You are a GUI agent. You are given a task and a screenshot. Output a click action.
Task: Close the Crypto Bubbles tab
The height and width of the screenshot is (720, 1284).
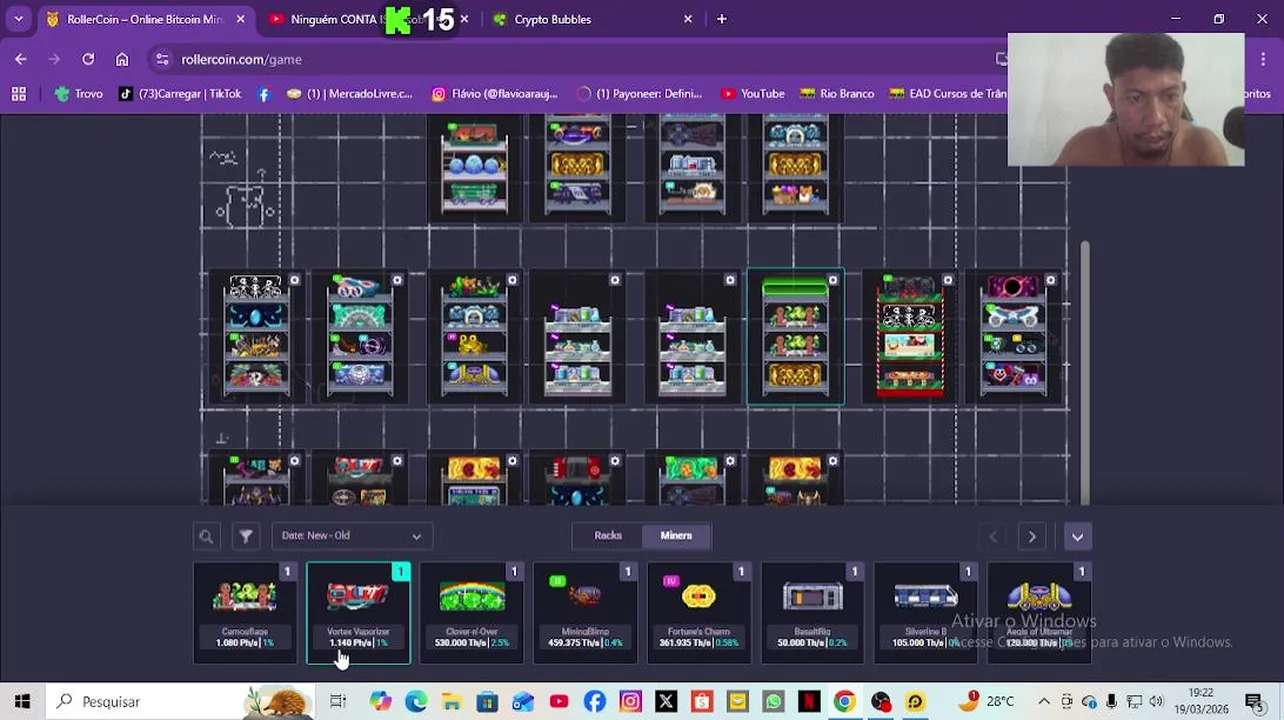click(x=688, y=19)
